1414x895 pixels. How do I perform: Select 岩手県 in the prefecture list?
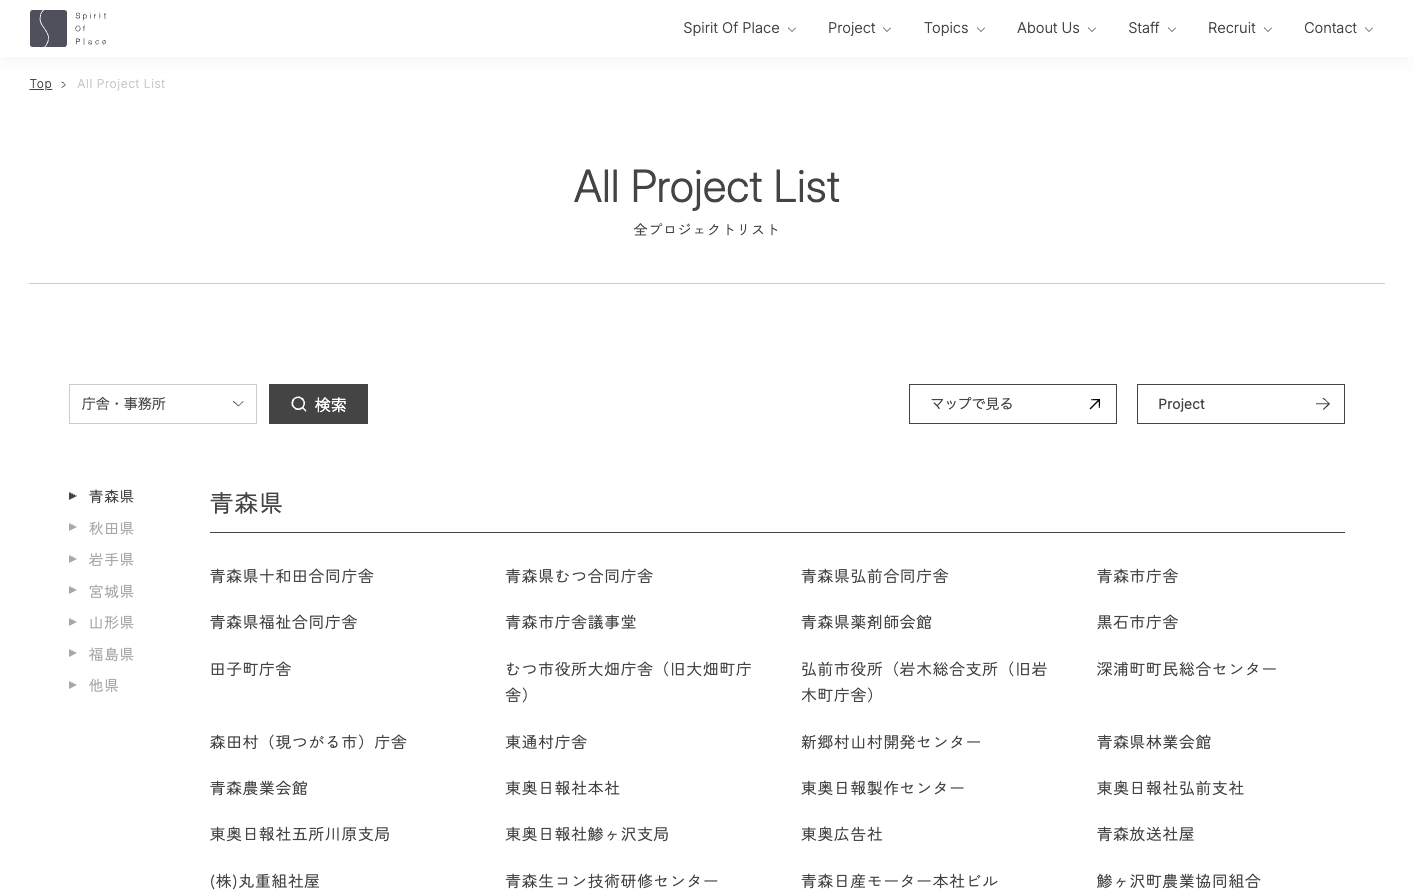pos(111,559)
